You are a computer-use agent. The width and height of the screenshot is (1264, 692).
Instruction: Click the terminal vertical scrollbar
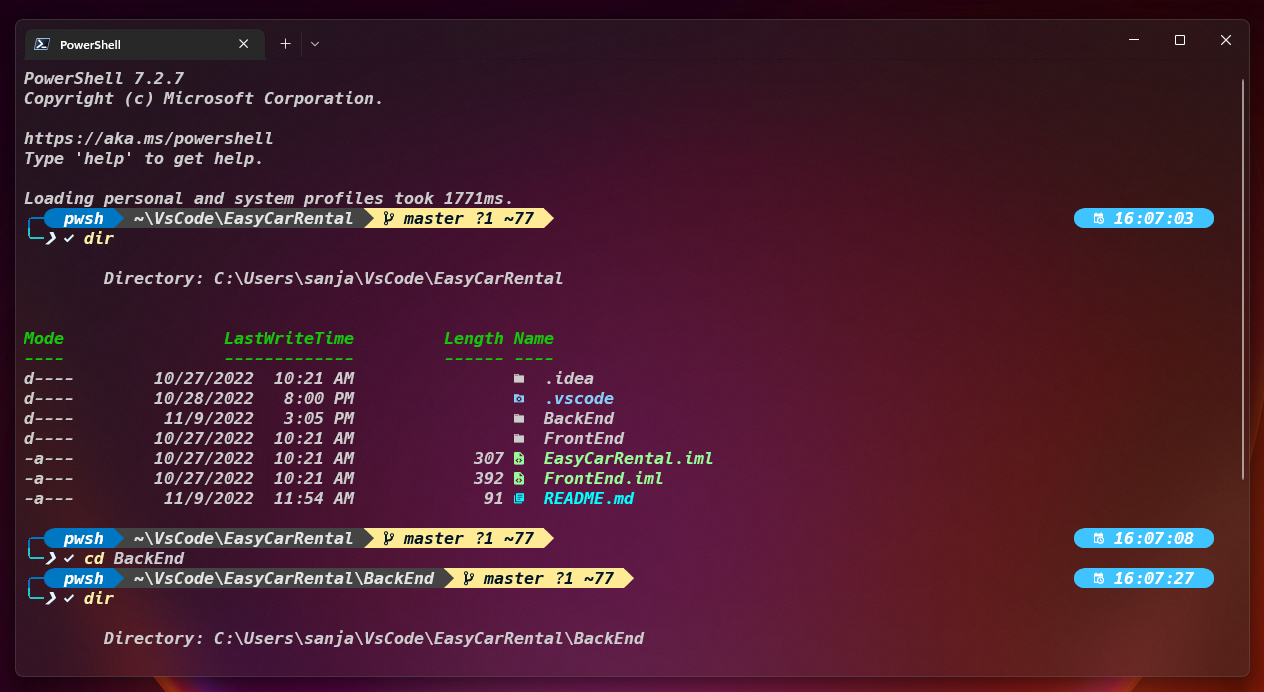point(1243,278)
